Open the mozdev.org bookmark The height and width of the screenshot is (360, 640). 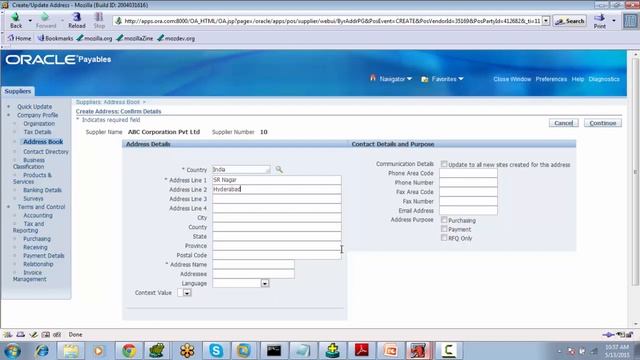(x=176, y=38)
